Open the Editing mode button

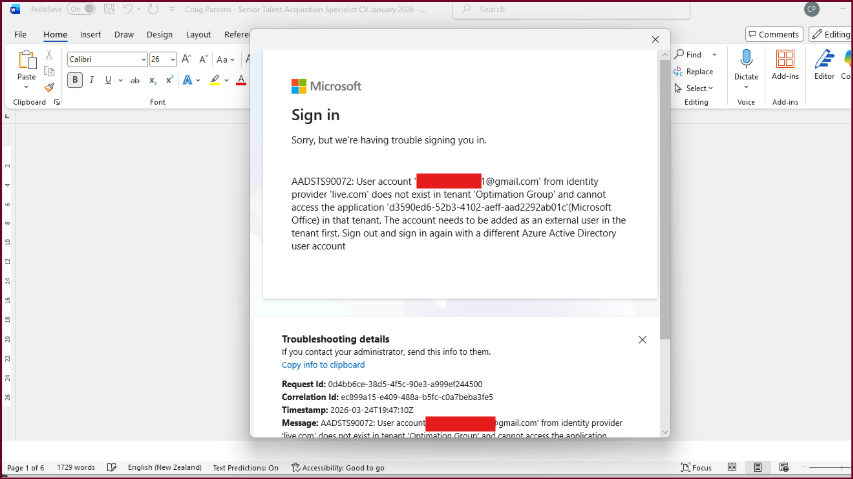click(831, 34)
